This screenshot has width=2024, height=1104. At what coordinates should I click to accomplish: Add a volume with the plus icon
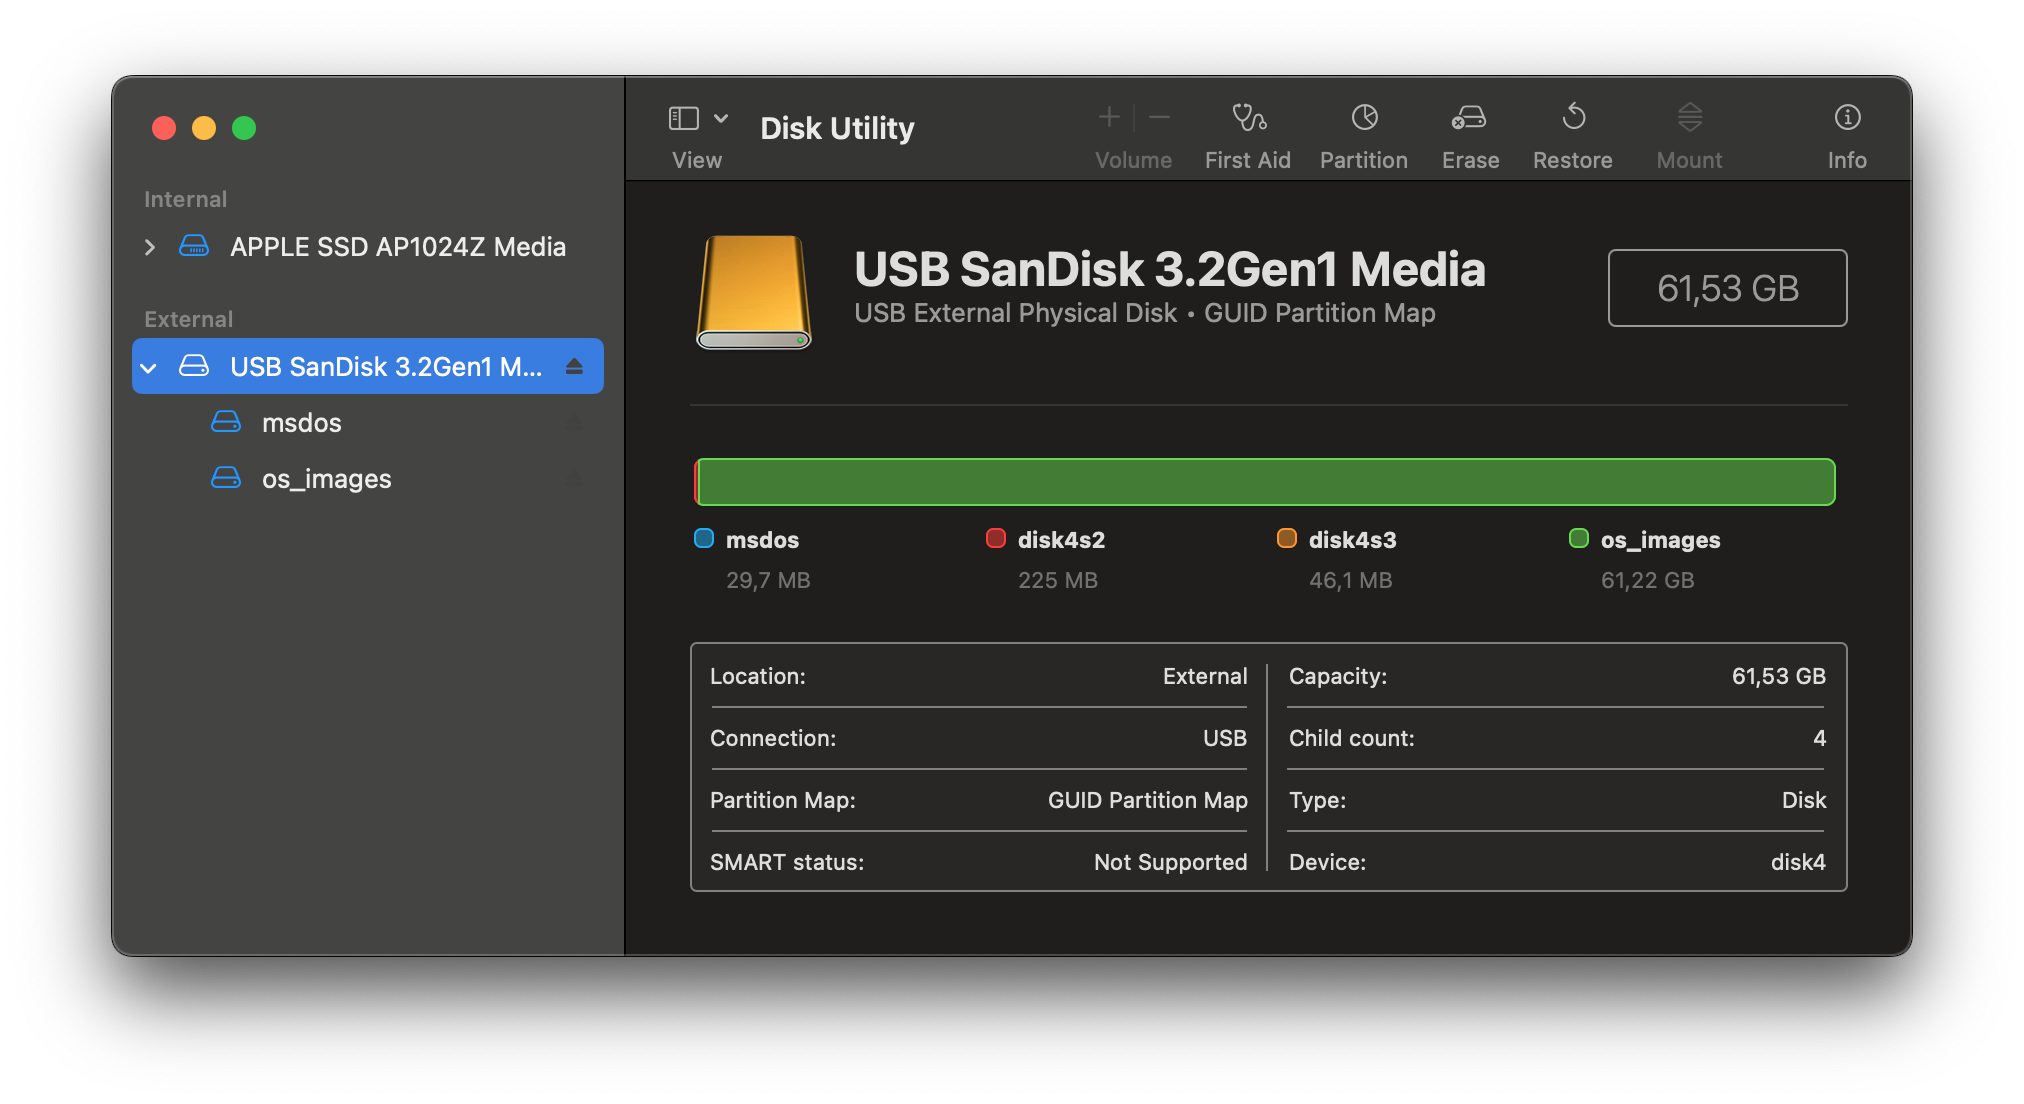click(1108, 118)
